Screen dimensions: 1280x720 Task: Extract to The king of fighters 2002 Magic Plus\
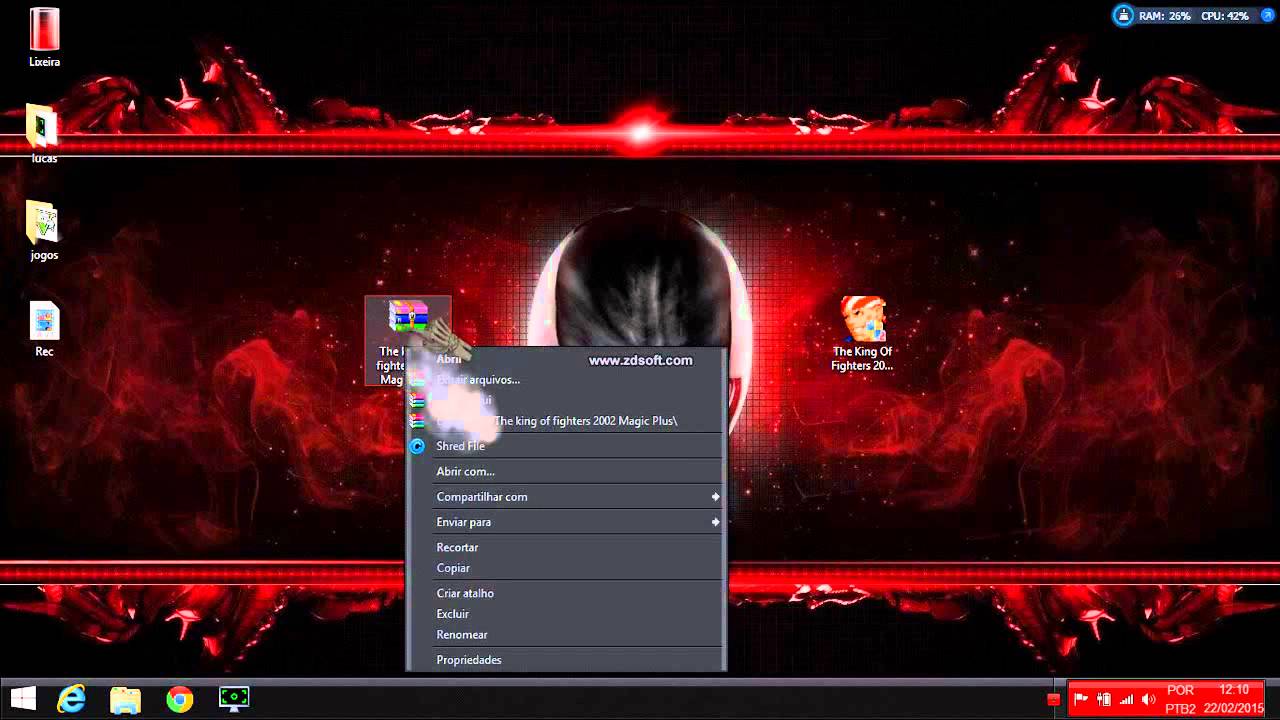tap(566, 421)
